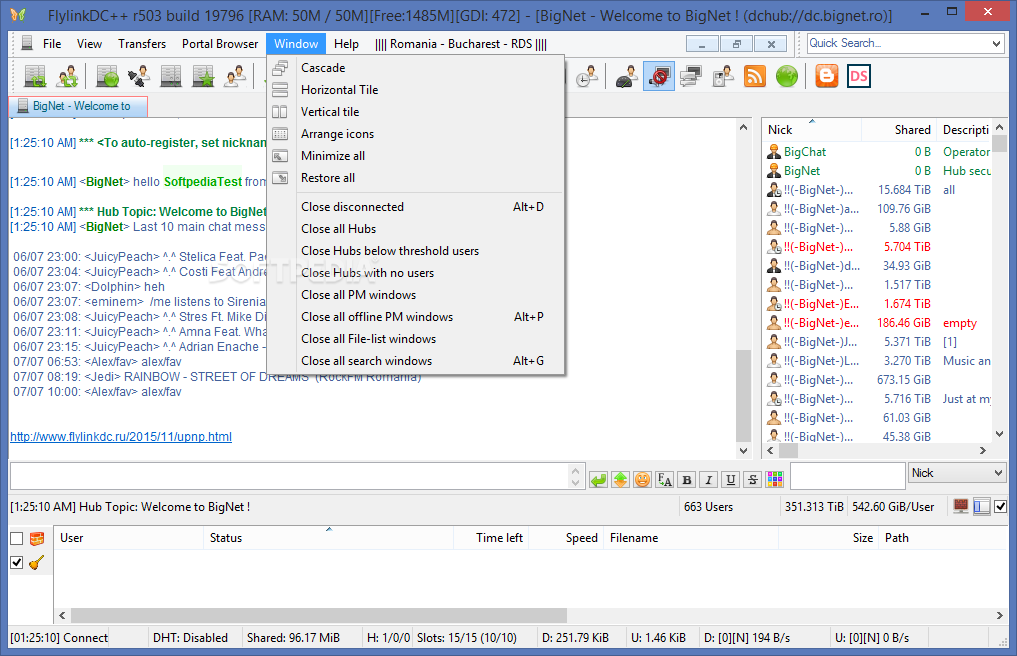Image resolution: width=1017 pixels, height=656 pixels.
Task: Click the firewall brick monitor status icon
Action: pyautogui.click(x=961, y=506)
